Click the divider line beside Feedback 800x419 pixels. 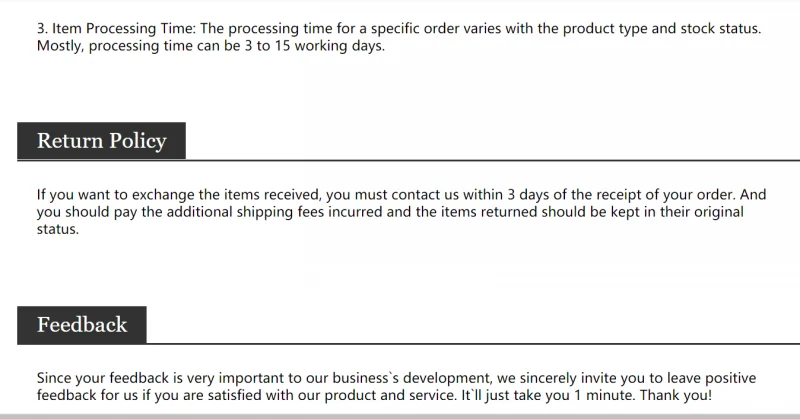point(473,344)
